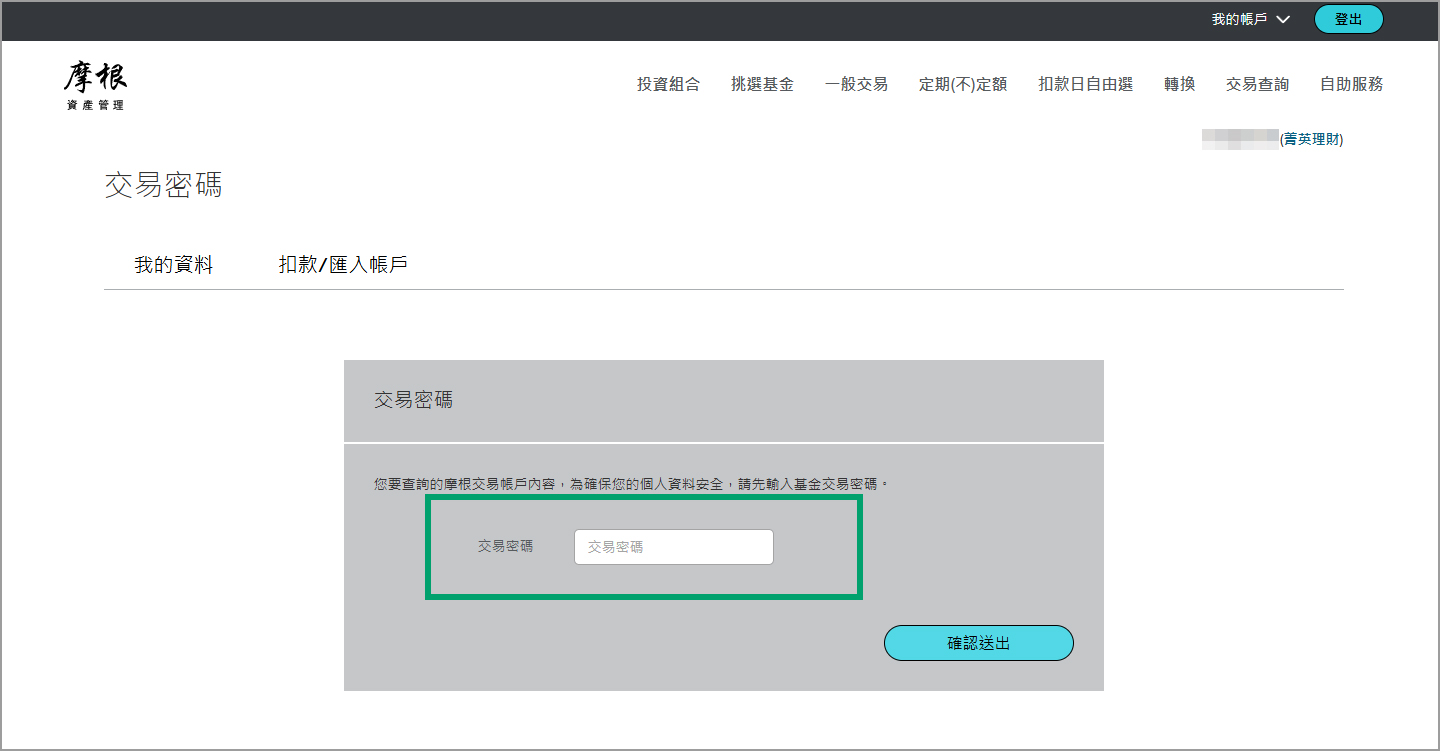Click the 轉換 navigation item
The height and width of the screenshot is (751, 1440).
click(1179, 84)
